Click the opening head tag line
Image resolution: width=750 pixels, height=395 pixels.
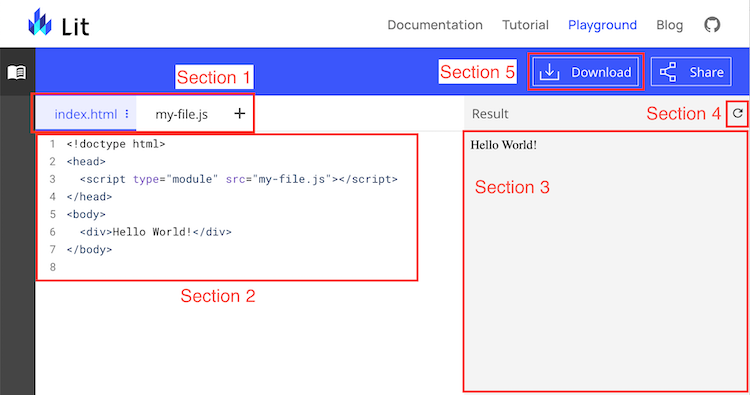[x=86, y=162]
